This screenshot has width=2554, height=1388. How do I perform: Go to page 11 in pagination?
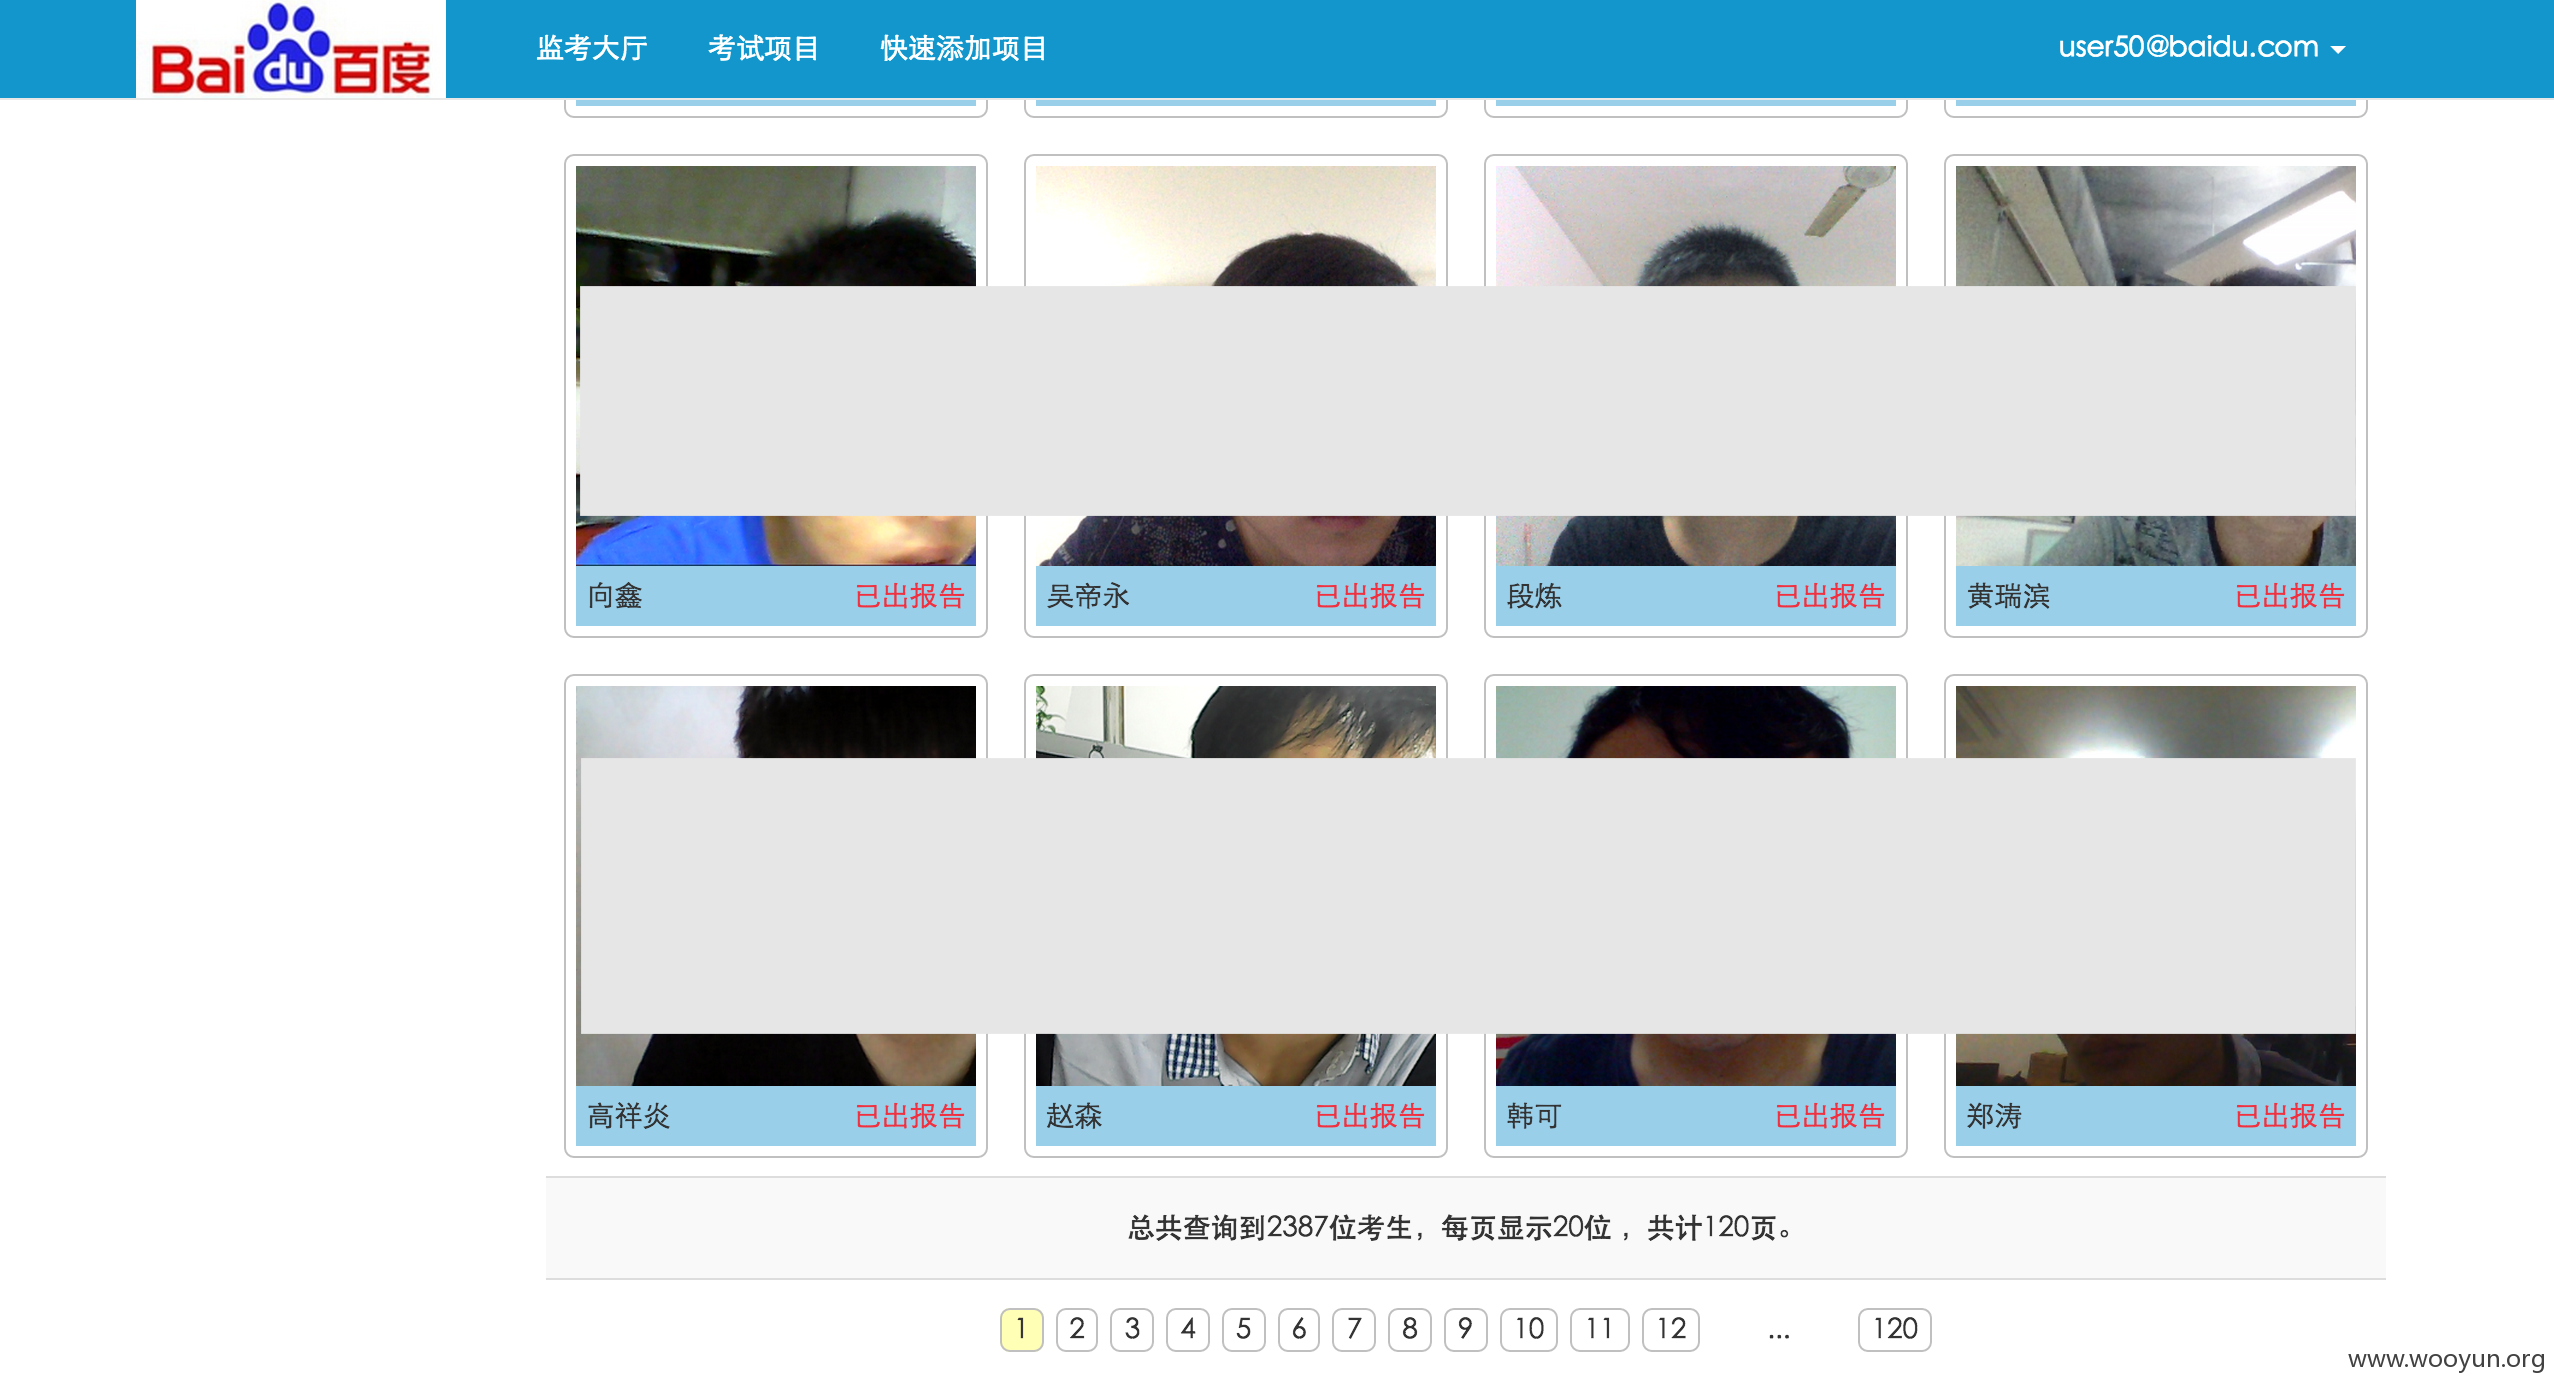tap(1600, 1329)
